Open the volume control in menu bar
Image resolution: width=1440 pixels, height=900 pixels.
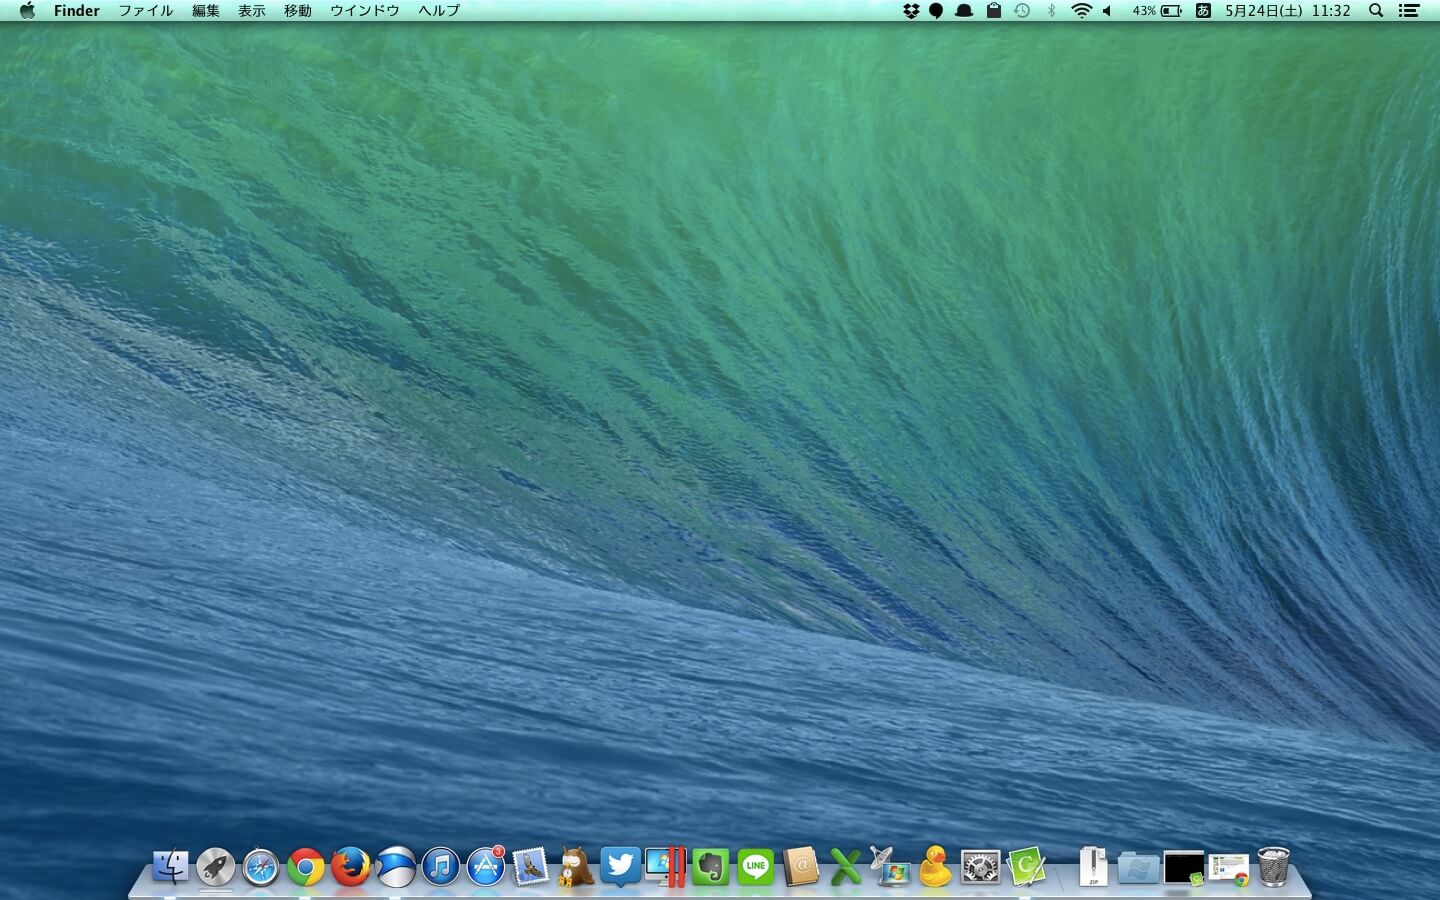(x=1108, y=11)
